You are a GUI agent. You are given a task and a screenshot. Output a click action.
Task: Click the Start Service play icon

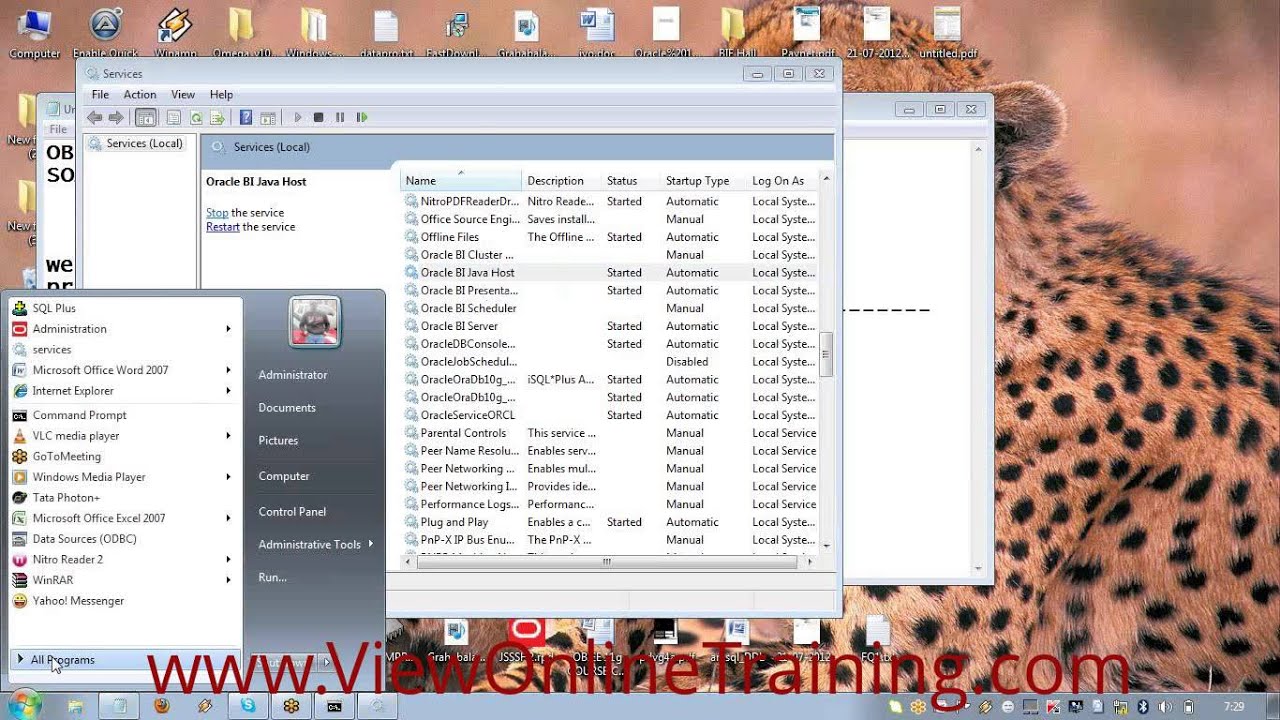pyautogui.click(x=297, y=118)
